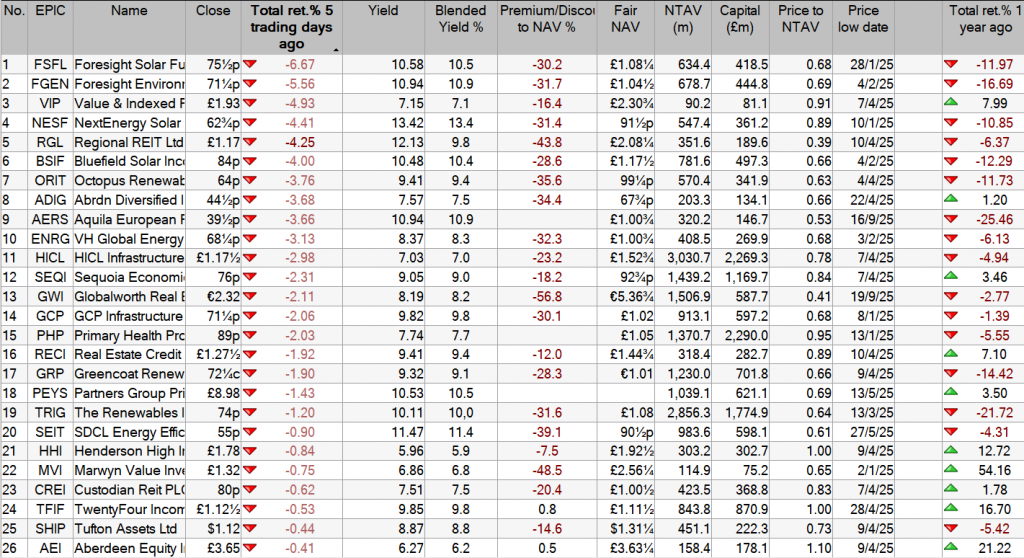Select the NESF EPIC cell

(50, 123)
